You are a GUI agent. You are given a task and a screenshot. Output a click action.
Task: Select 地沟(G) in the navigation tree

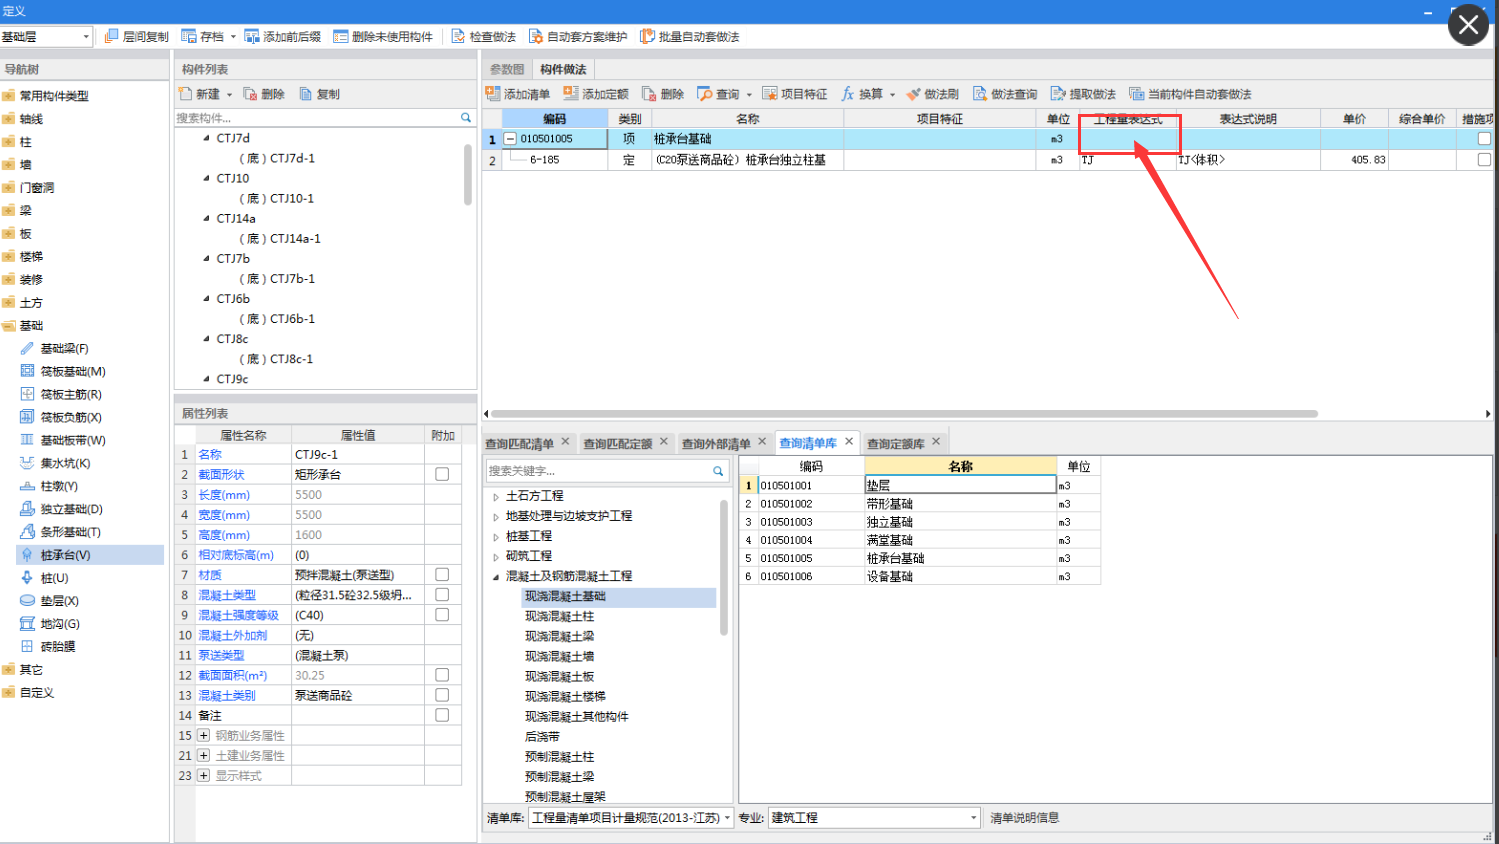[60, 624]
